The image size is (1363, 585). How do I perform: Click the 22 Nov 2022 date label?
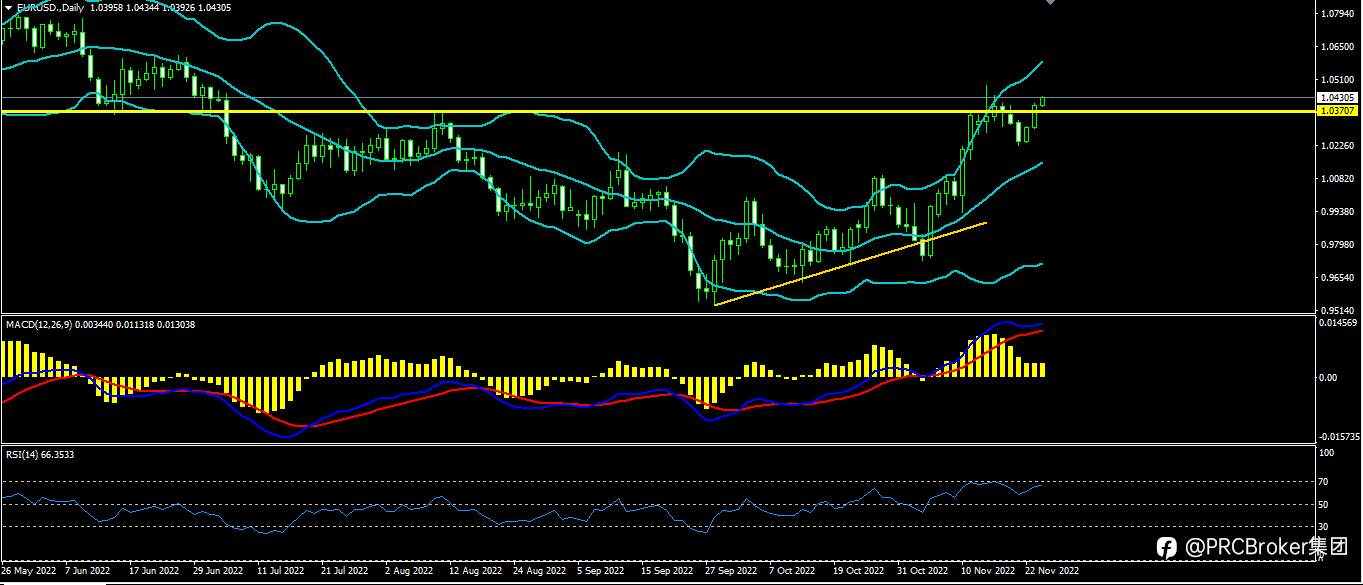(1053, 571)
